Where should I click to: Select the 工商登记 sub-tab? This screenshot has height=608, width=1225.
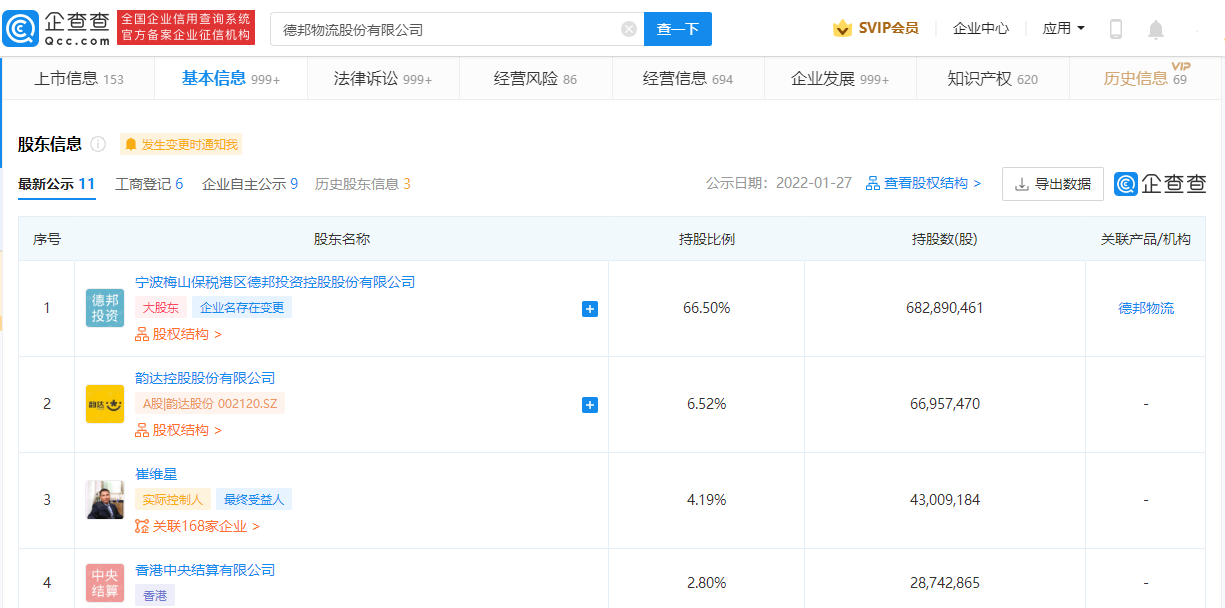[x=149, y=184]
